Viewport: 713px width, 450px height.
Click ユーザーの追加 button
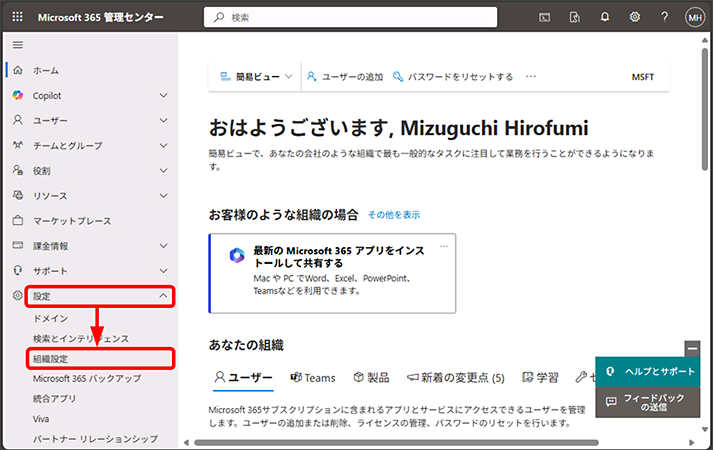(345, 77)
